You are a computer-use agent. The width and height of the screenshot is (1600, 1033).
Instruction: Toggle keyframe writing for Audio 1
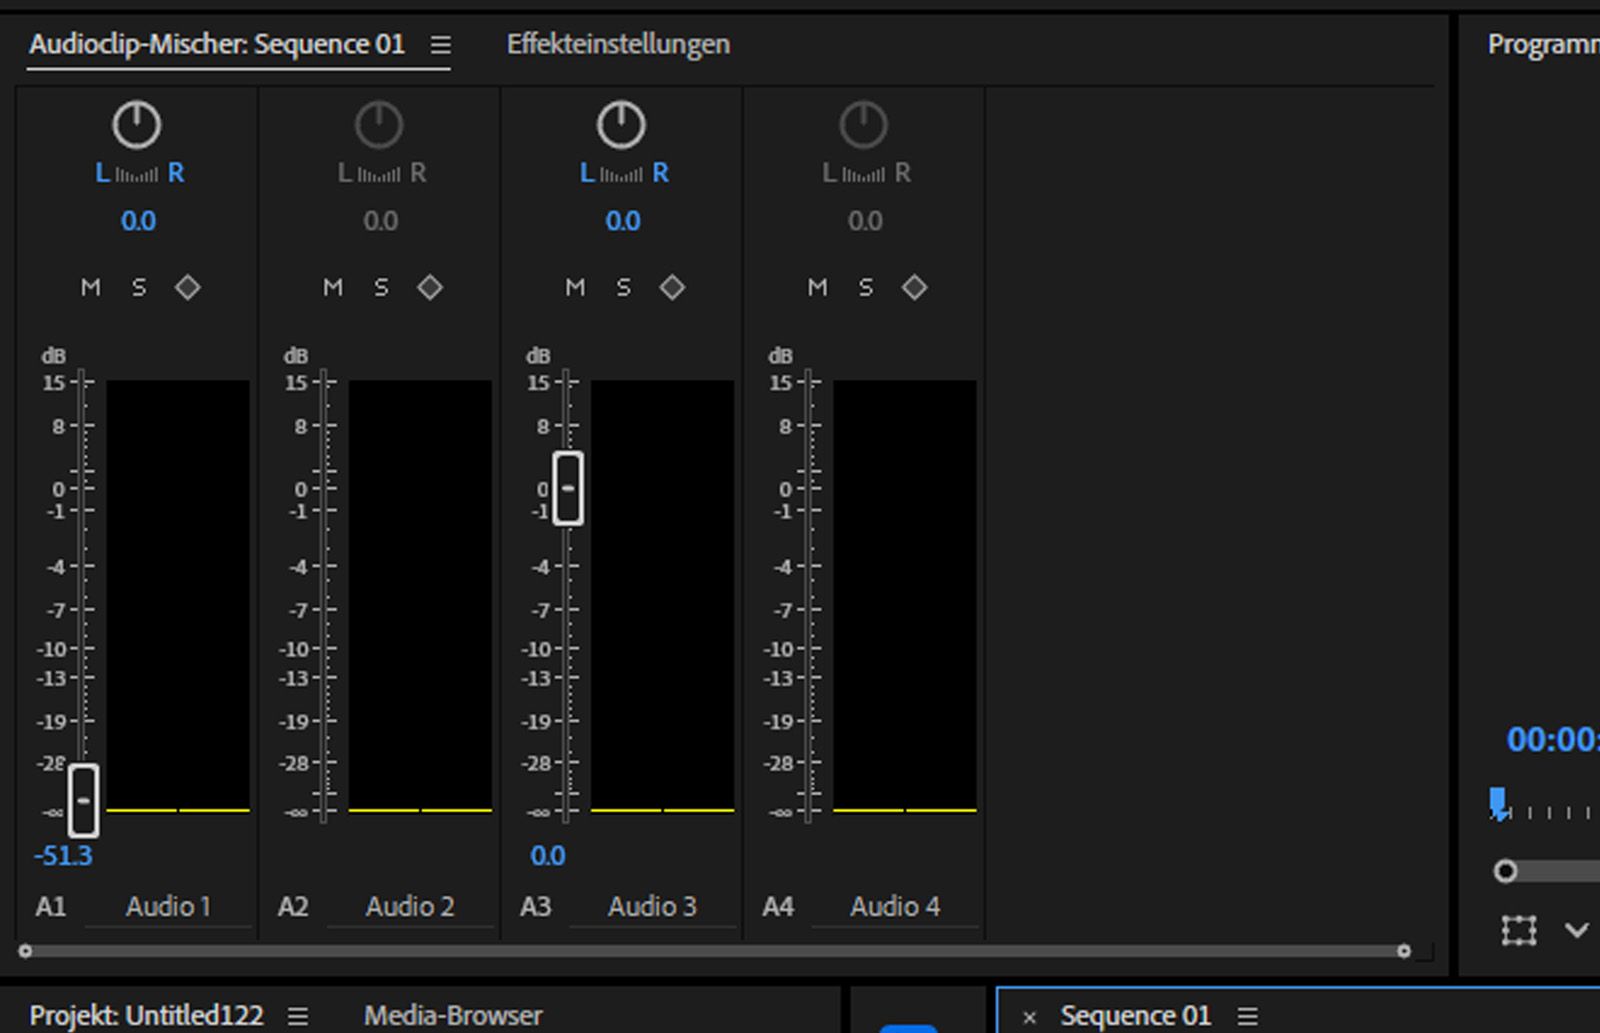tap(187, 288)
